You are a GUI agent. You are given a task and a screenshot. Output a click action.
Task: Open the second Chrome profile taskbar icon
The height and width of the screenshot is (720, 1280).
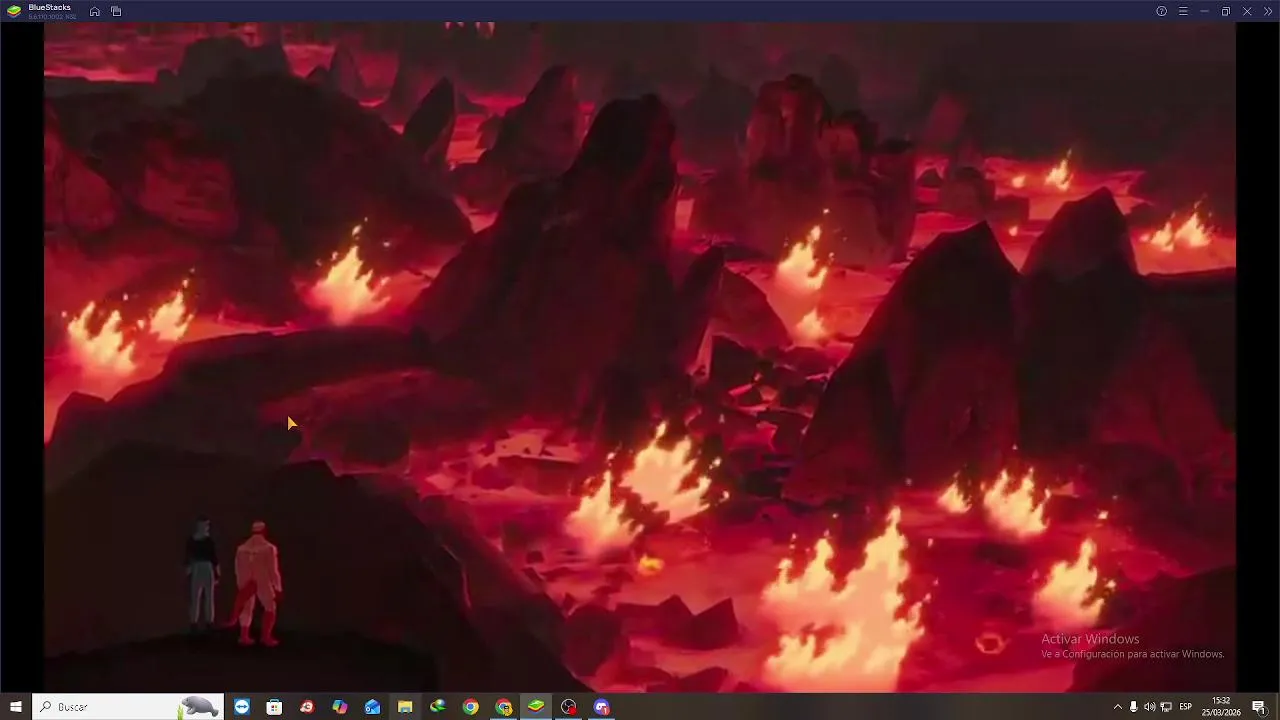tap(503, 707)
